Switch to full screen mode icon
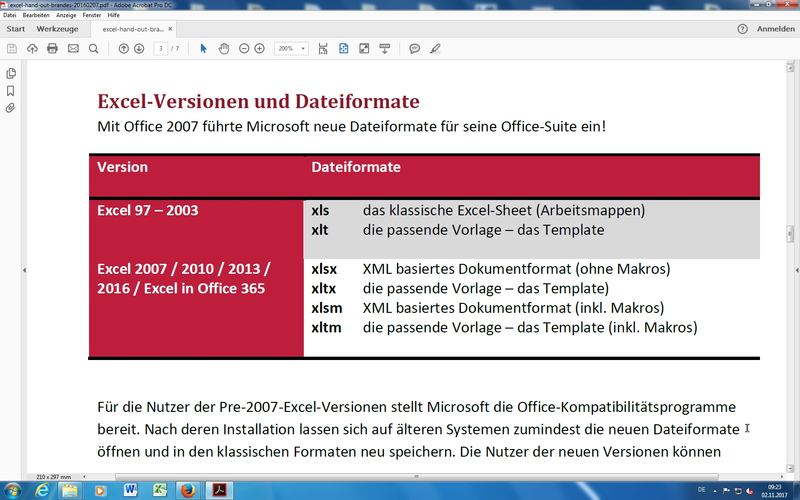The image size is (800, 500). coord(364,48)
